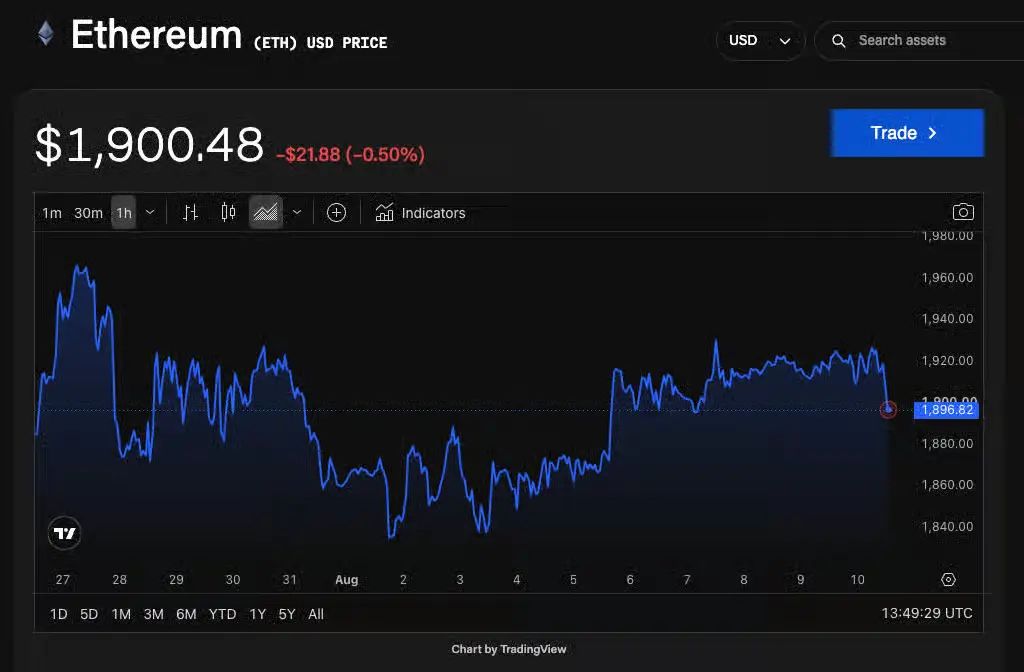This screenshot has height=672, width=1024.
Task: Click the 1,860.00 price axis label
Action: 947,485
